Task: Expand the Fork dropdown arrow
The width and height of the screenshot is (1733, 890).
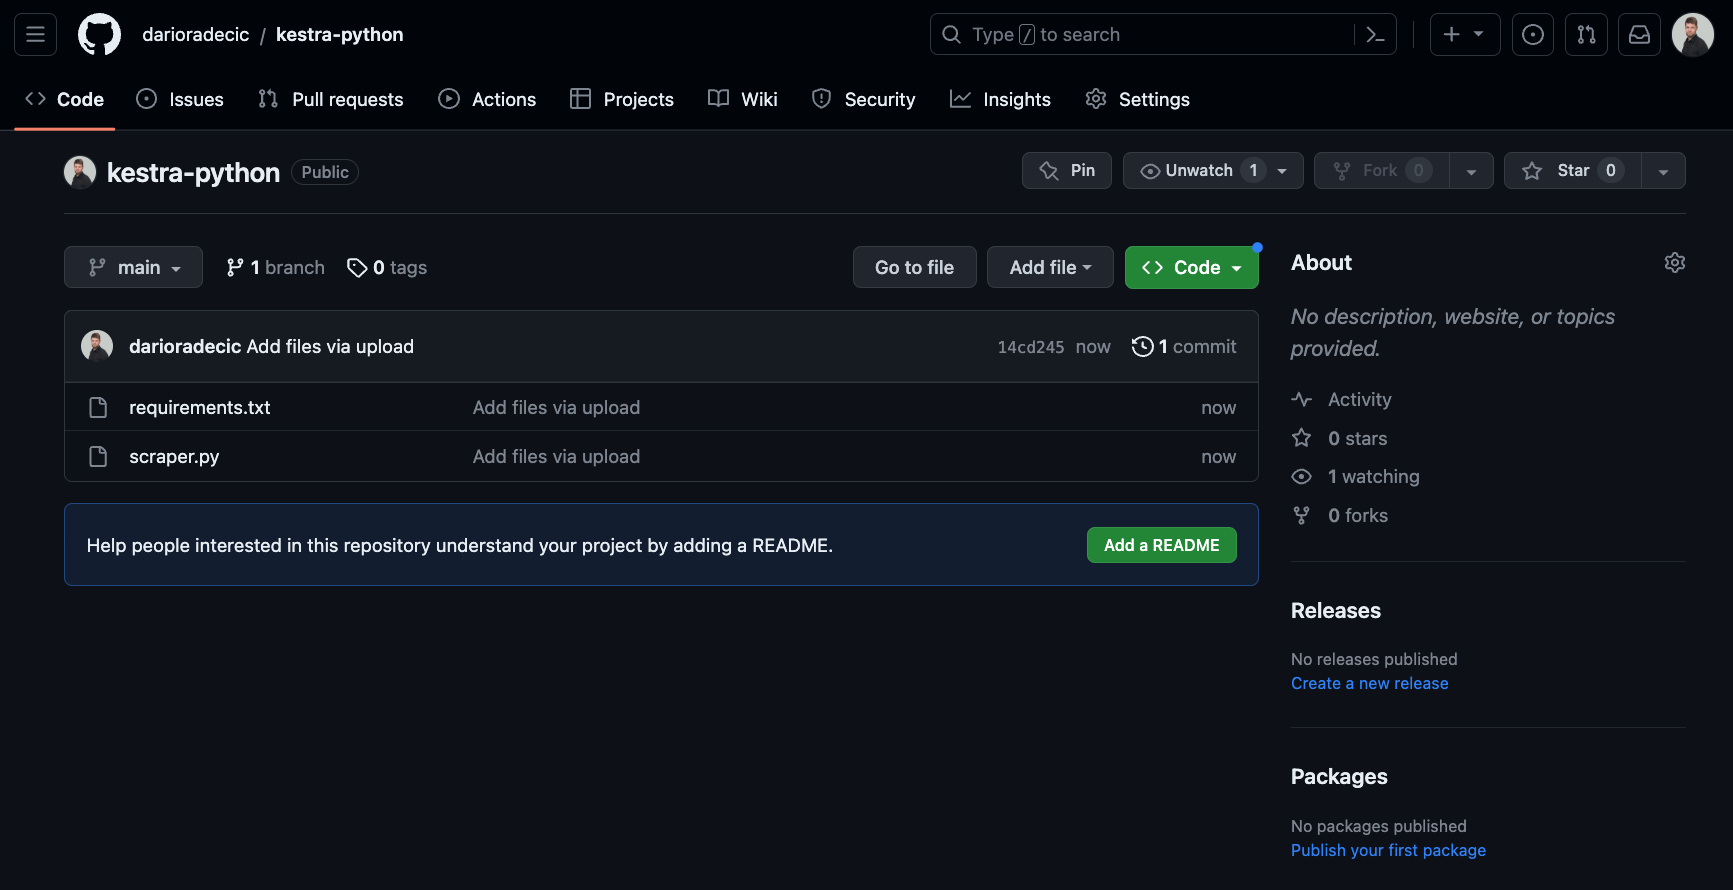Action: pos(1471,171)
